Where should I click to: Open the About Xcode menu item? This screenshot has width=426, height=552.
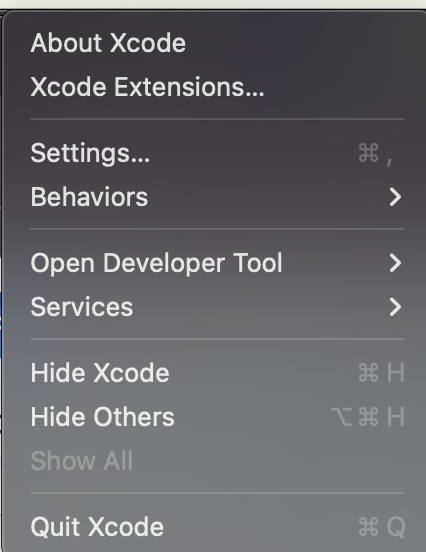(217, 43)
